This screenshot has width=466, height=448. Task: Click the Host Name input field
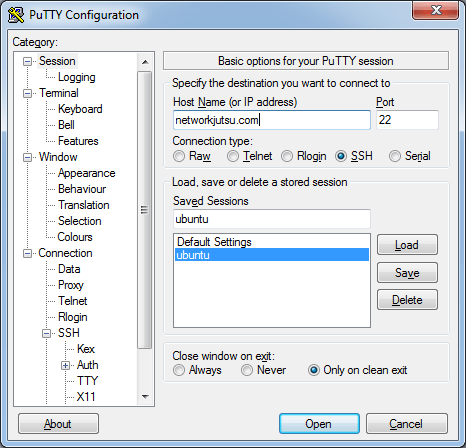tap(272, 120)
